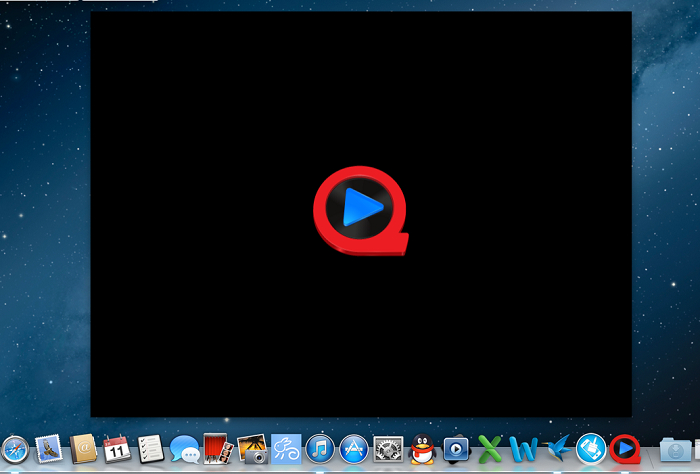Open the blue phone cleaner app icon
Image resolution: width=700 pixels, height=474 pixels.
pyautogui.click(x=591, y=449)
